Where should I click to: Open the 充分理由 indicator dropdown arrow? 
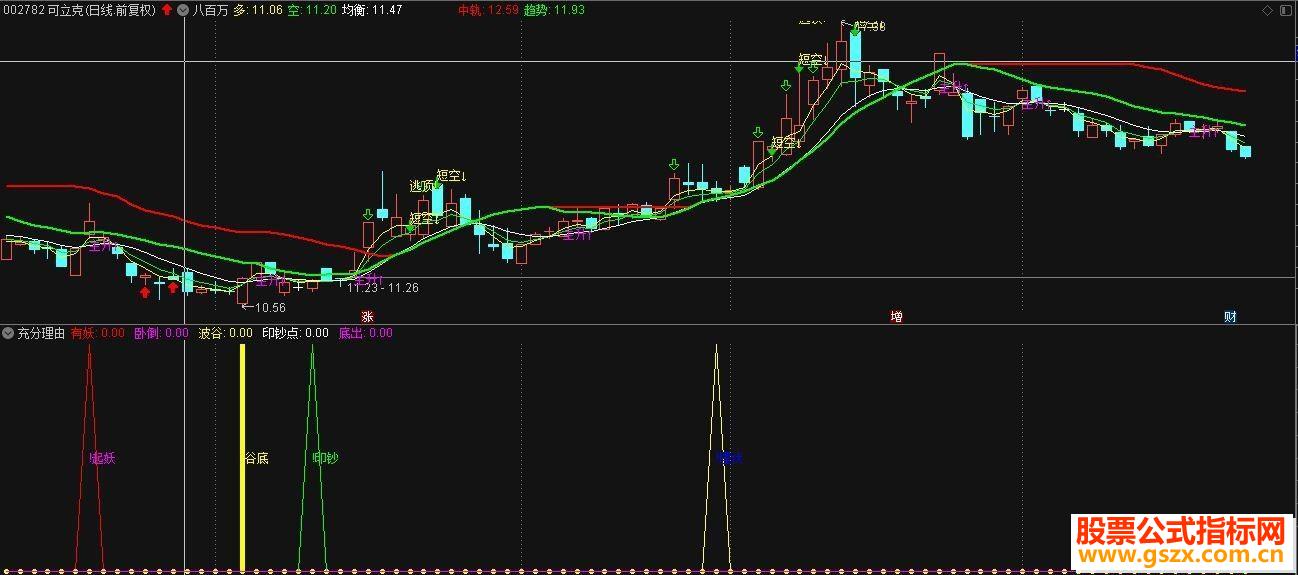[x=8, y=334]
